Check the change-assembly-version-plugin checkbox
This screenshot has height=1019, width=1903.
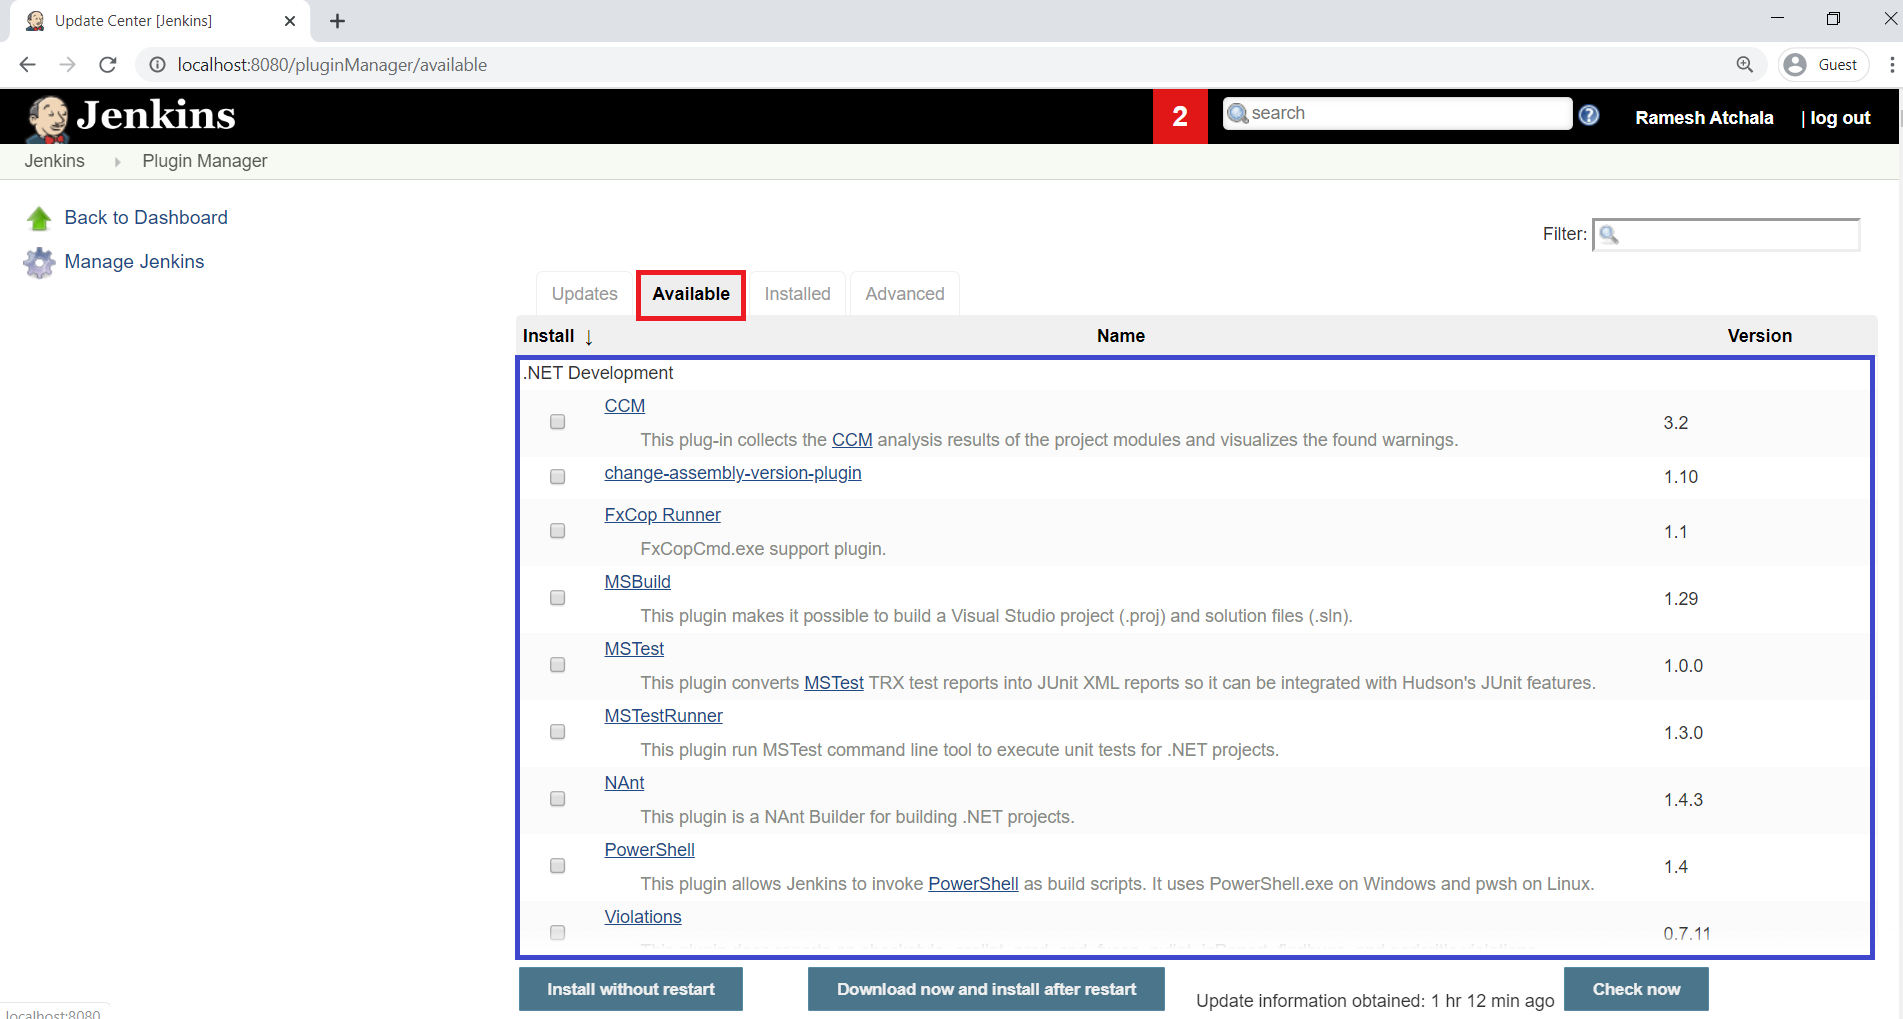click(558, 477)
